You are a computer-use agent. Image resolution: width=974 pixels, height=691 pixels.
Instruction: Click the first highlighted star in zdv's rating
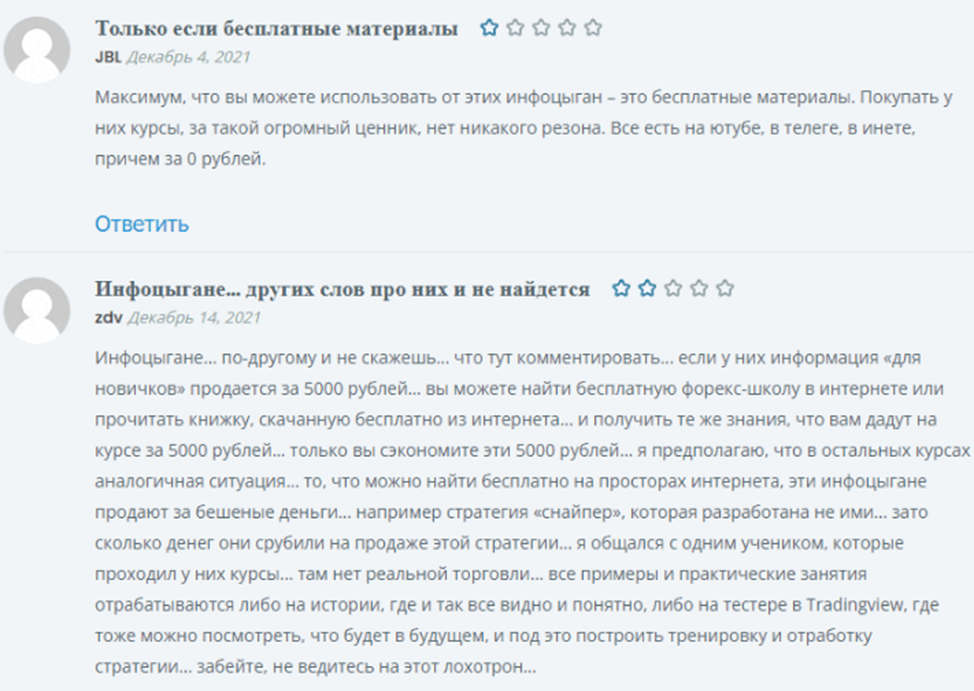coord(621,288)
